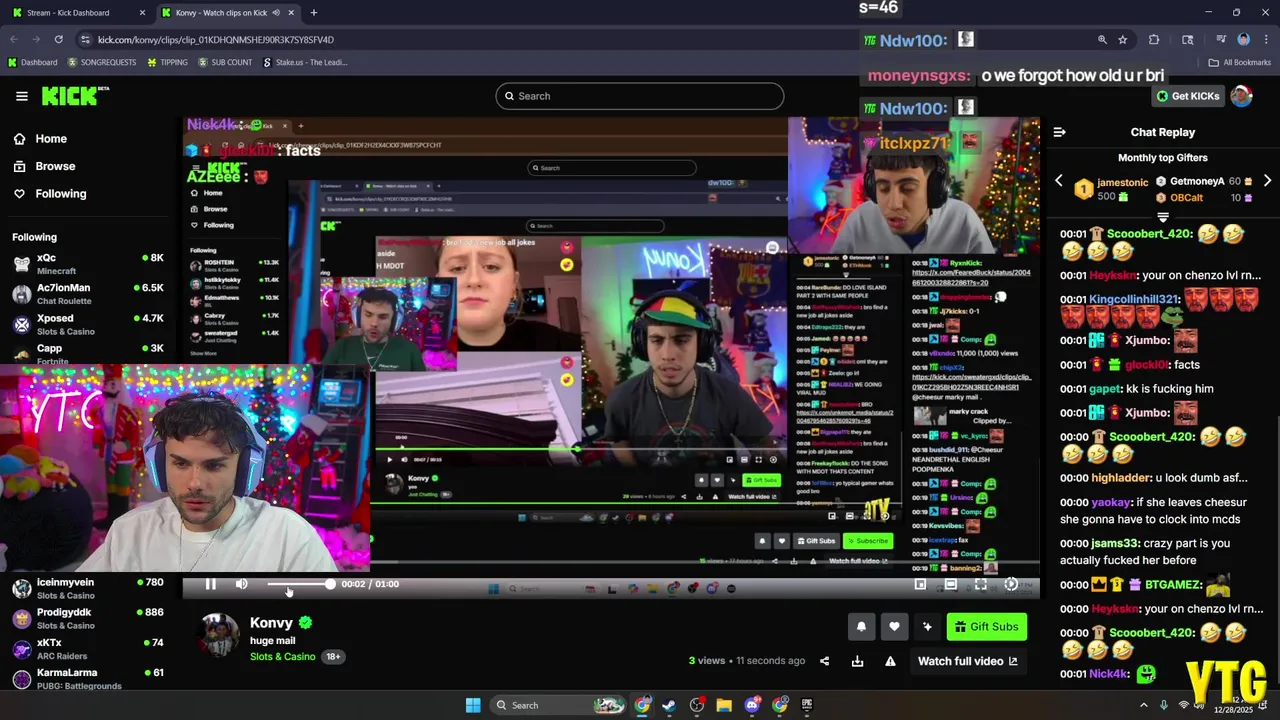Reload the page
The height and width of the screenshot is (720, 1280).
58,40
